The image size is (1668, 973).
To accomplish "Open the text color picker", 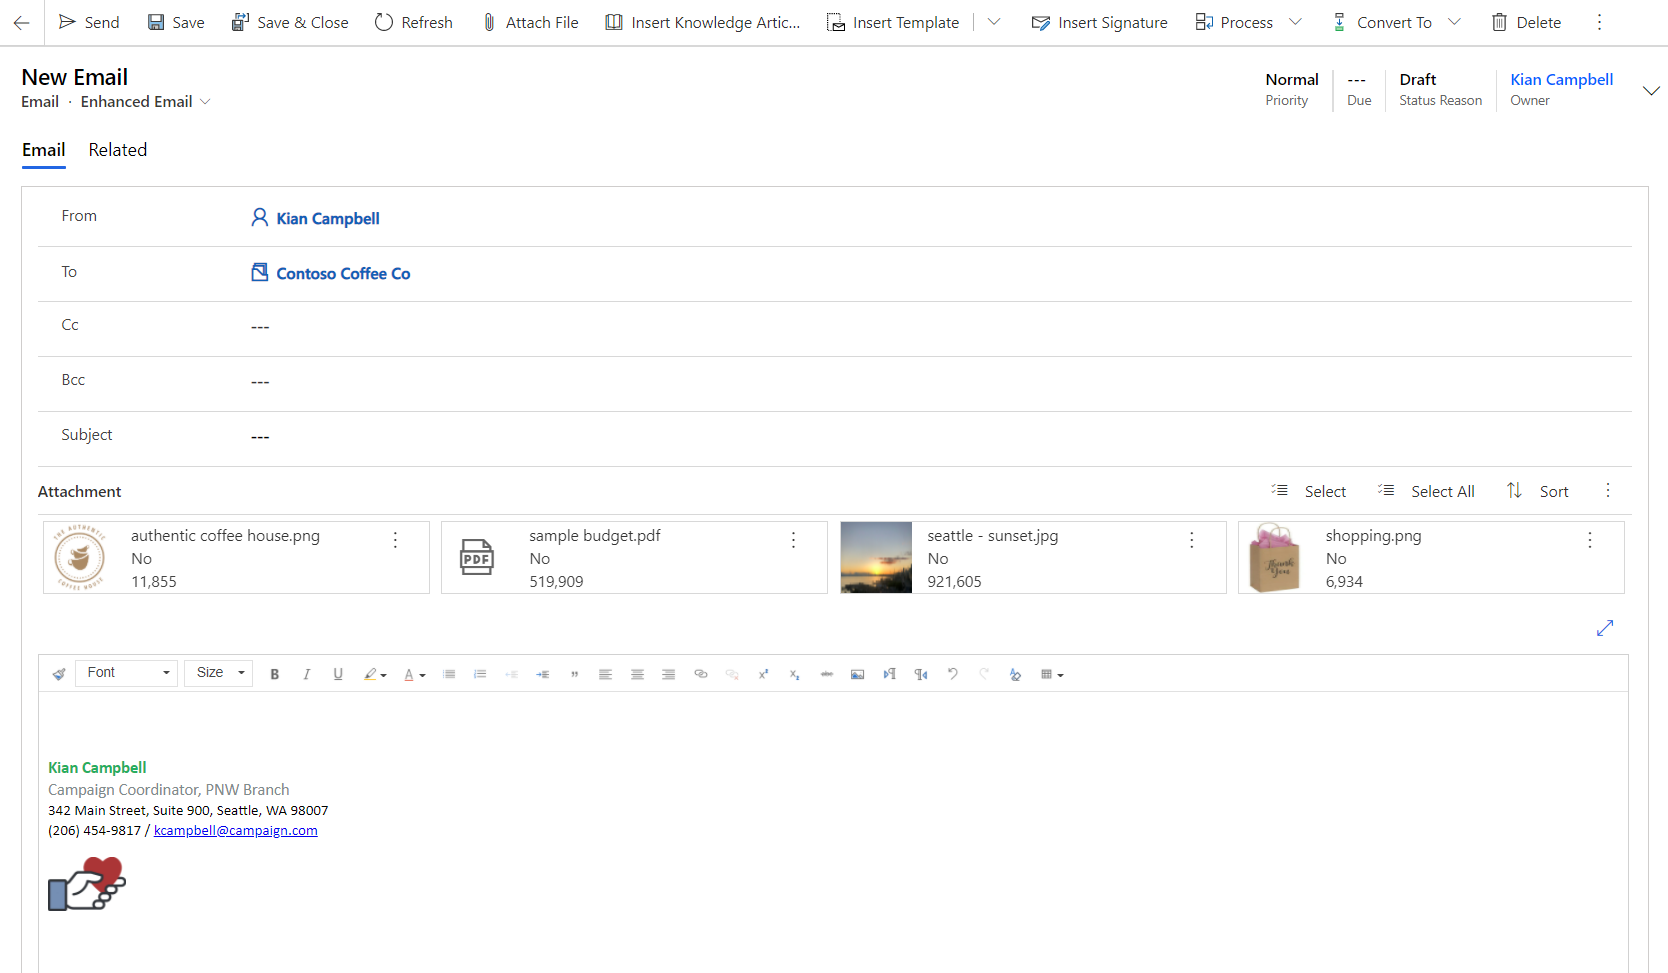I will [414, 674].
